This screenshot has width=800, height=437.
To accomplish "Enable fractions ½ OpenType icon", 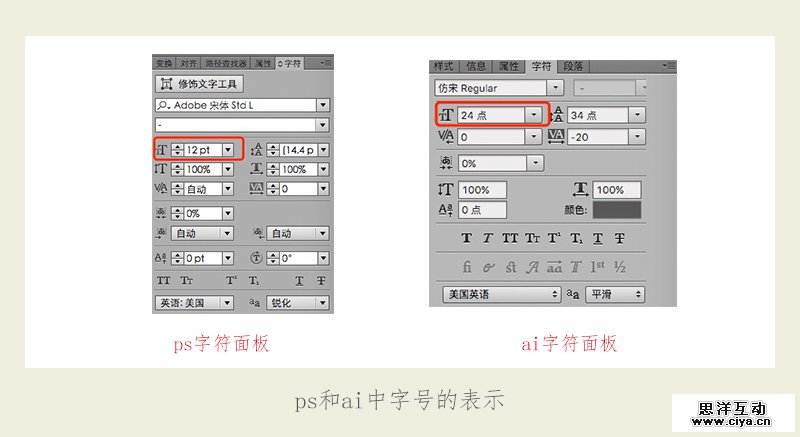I will coord(620,267).
